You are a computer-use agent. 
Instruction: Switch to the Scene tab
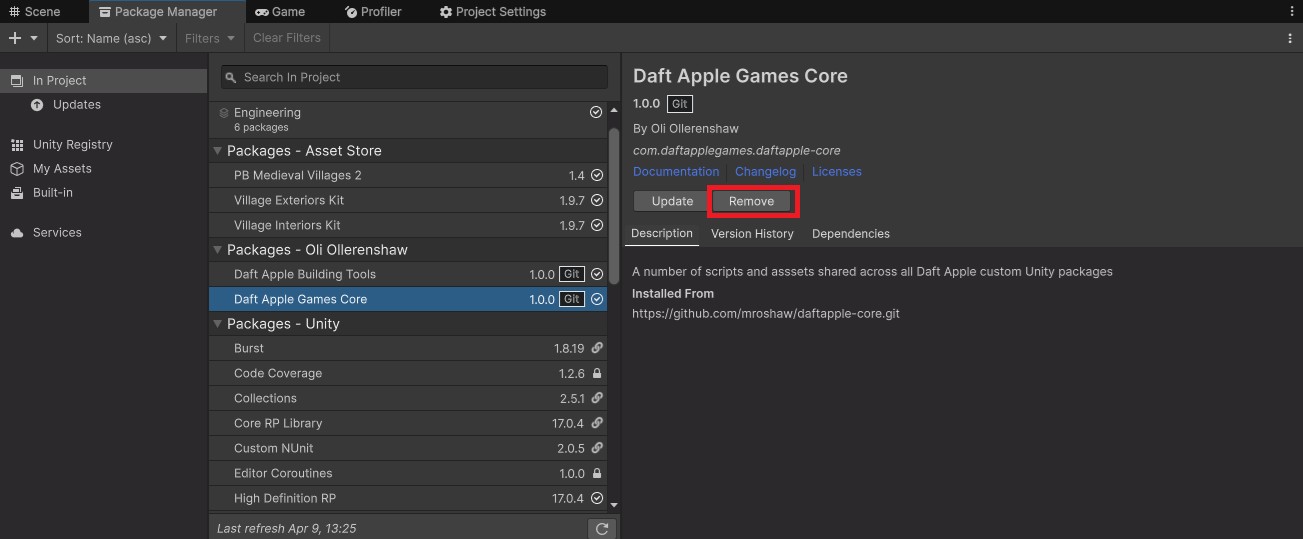pos(35,12)
